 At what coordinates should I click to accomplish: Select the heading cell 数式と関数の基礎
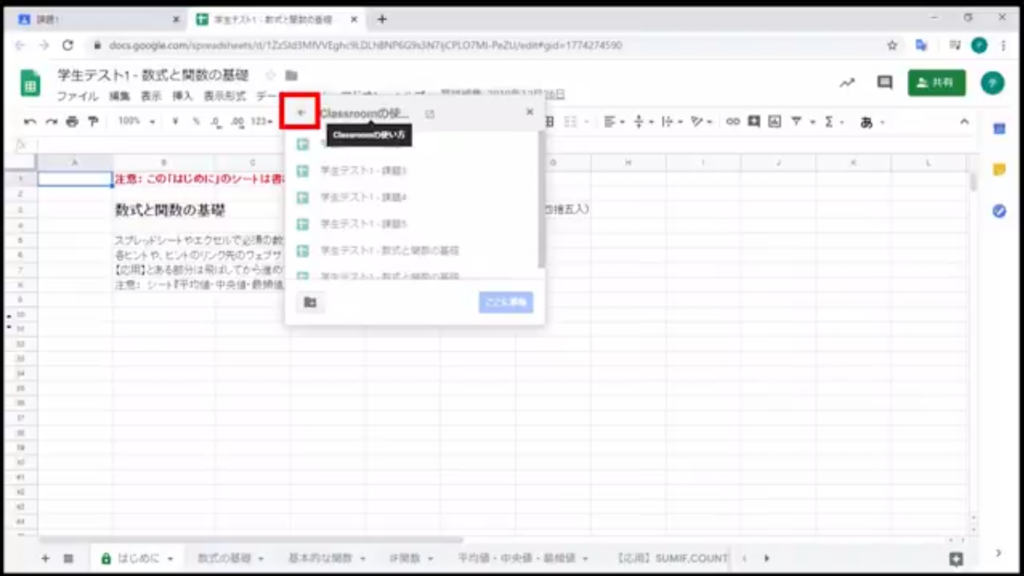point(170,210)
